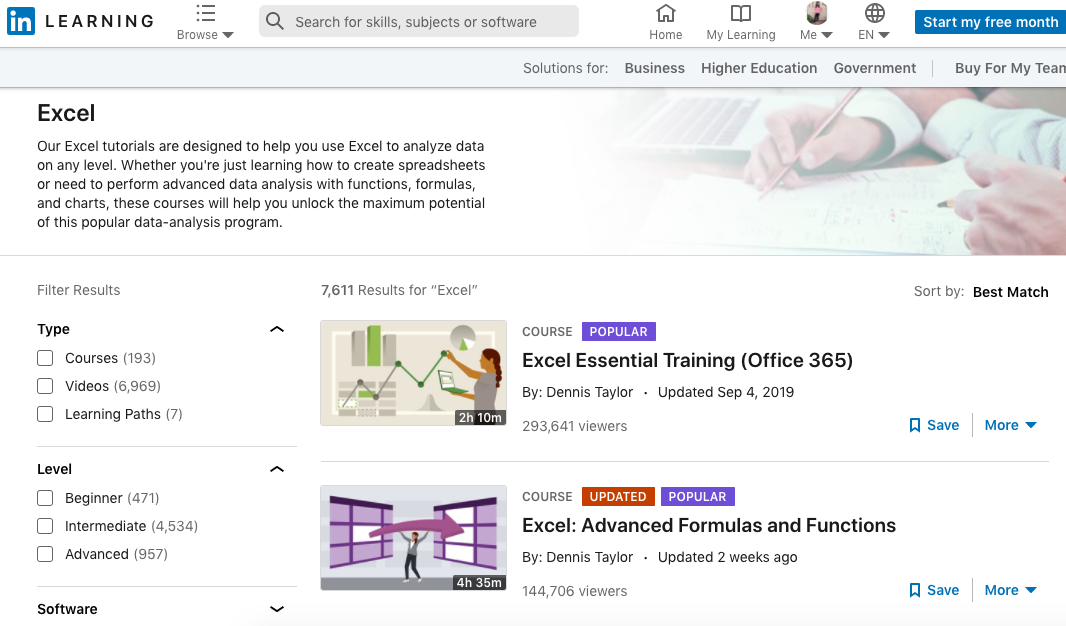Expand the Software filter section
Image resolution: width=1066 pixels, height=626 pixels.
(x=277, y=609)
